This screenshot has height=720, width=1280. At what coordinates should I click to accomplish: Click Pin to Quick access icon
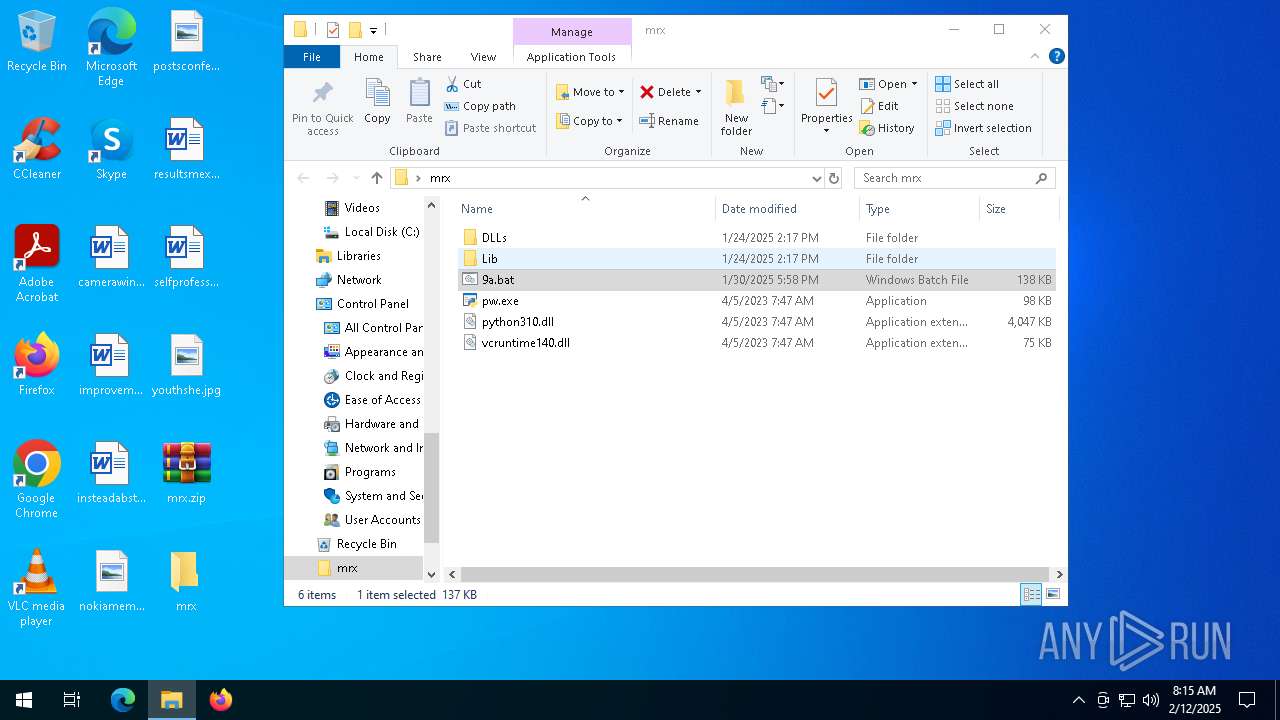[322, 94]
